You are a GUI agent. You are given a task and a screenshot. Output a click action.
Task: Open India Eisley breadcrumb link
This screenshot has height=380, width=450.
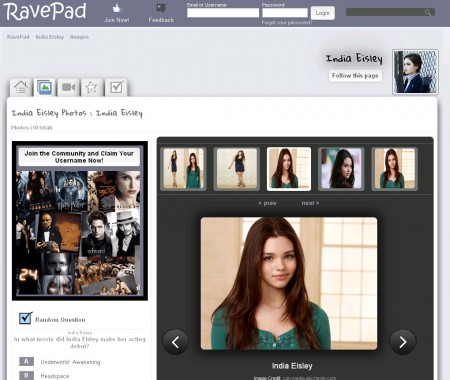50,37
